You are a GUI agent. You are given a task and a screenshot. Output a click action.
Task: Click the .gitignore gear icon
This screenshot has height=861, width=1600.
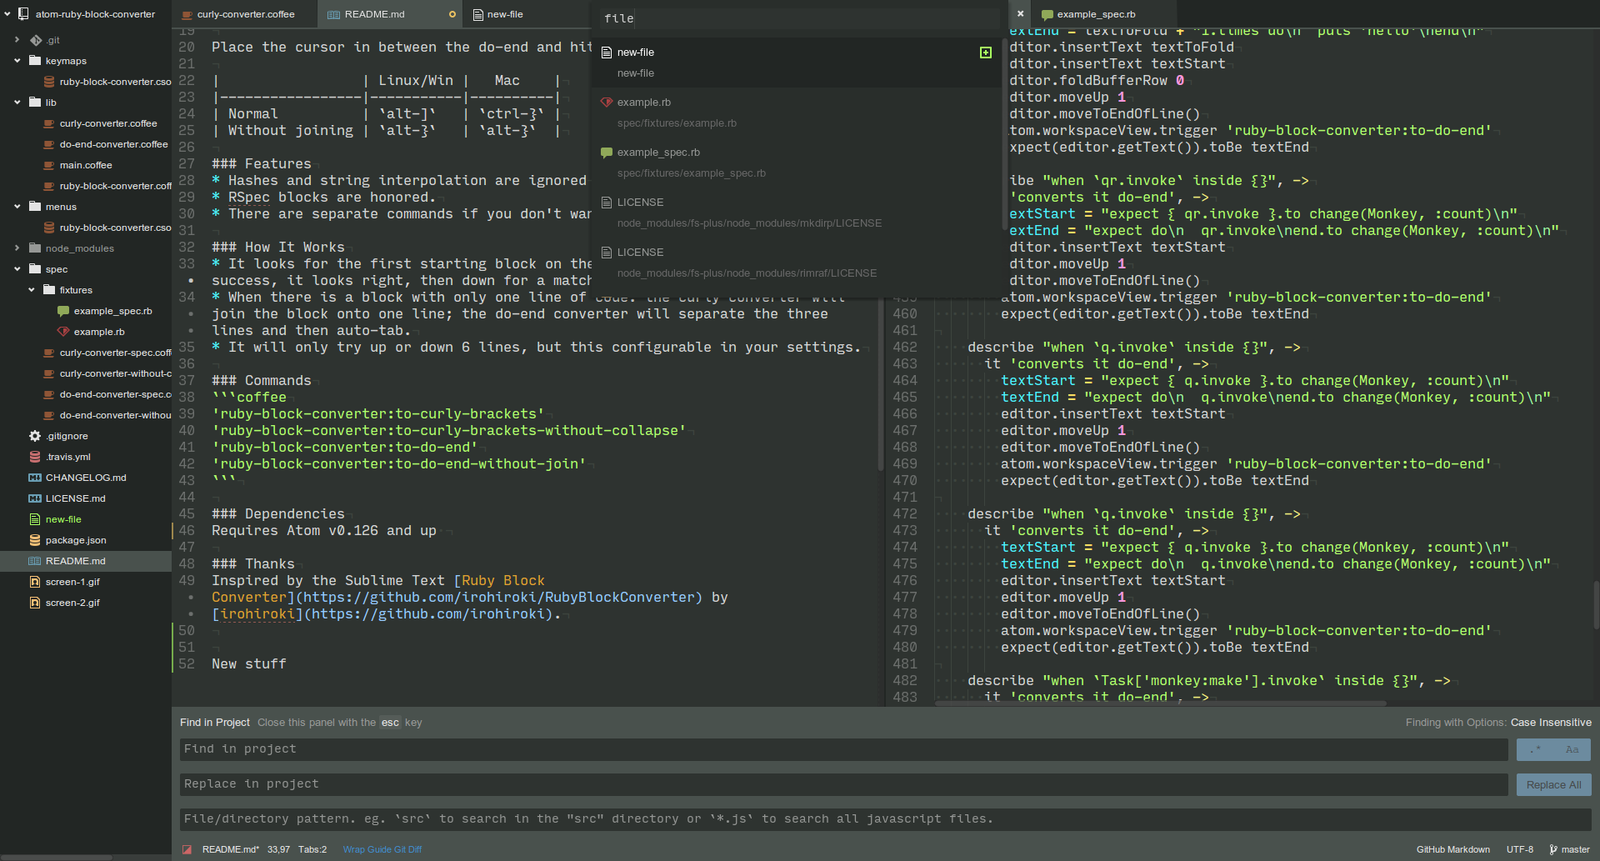(x=35, y=436)
